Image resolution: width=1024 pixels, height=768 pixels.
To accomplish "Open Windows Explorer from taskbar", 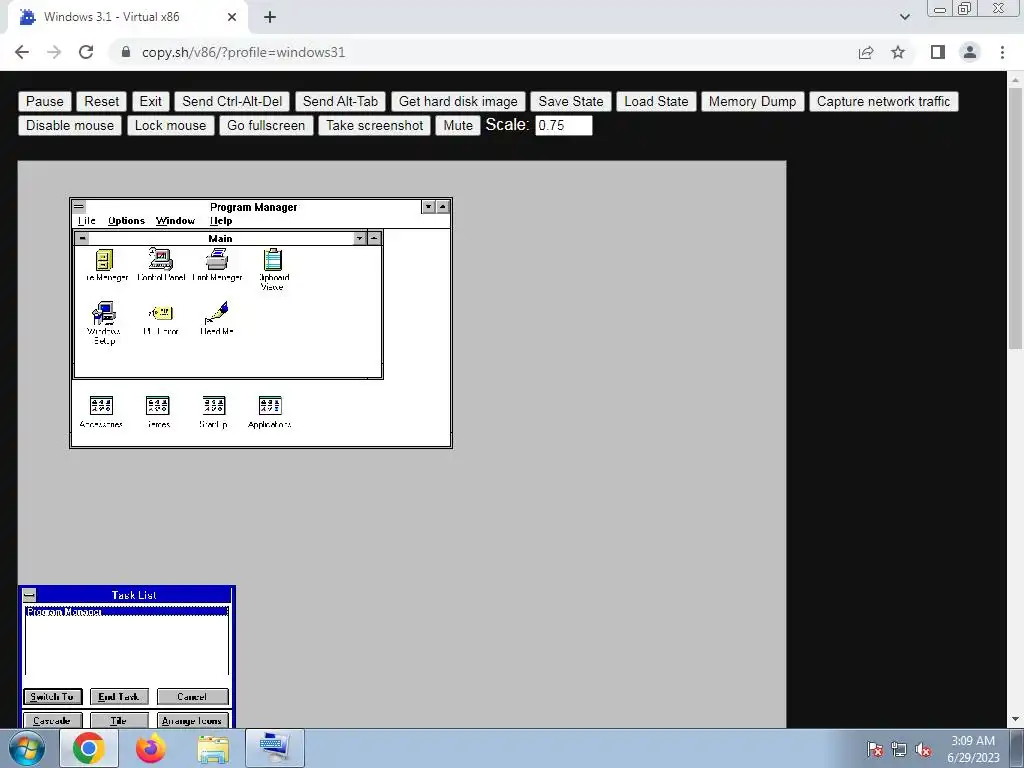I will click(213, 749).
